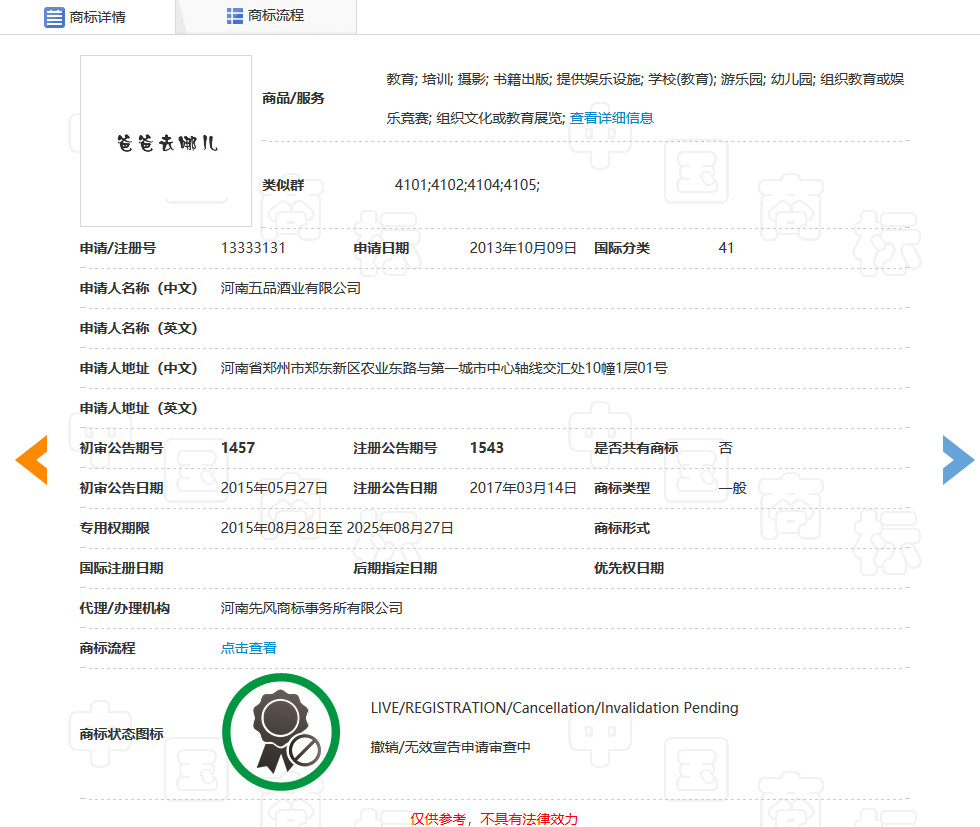This screenshot has width=980, height=827.
Task: Click the 国际分类 label
Action: 622,248
